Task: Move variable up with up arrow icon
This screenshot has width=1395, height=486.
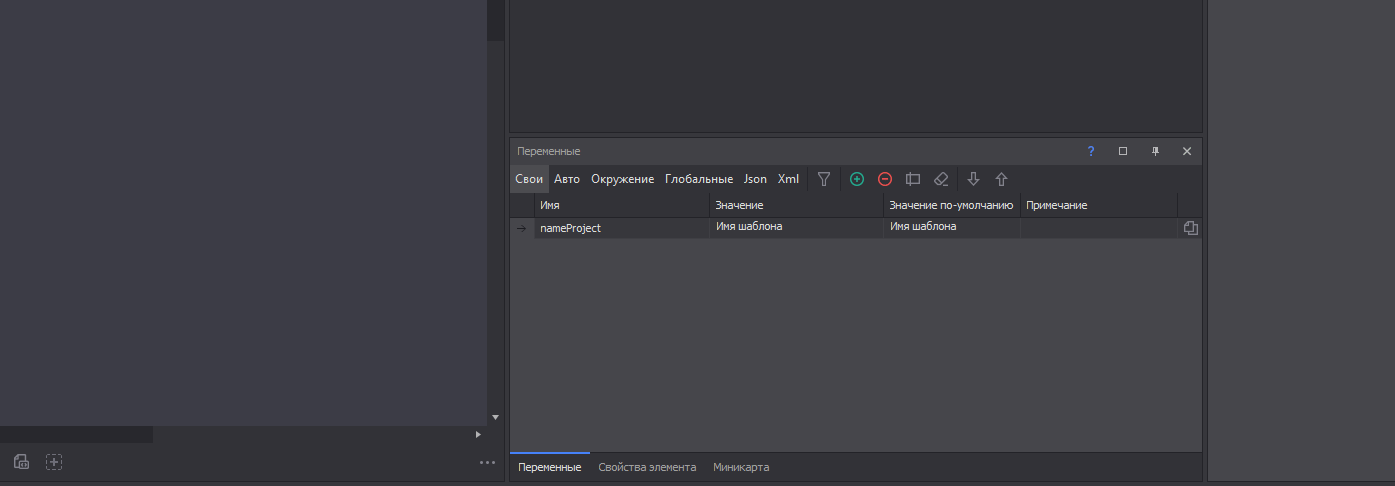Action: click(1001, 179)
